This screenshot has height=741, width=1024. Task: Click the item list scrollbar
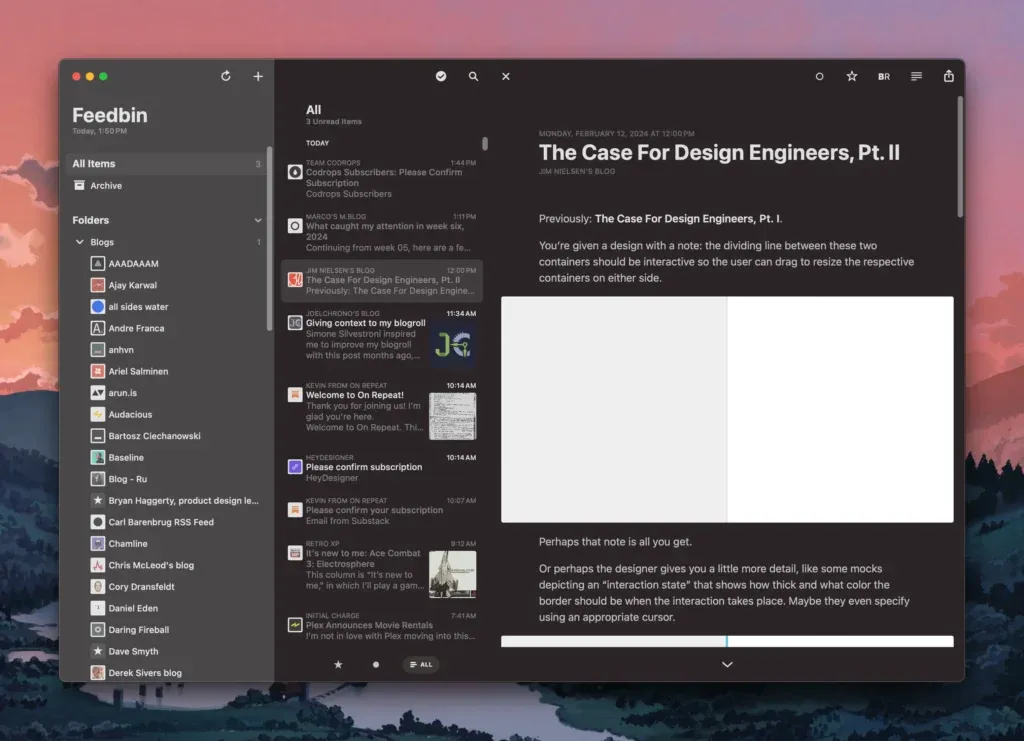click(x=485, y=143)
